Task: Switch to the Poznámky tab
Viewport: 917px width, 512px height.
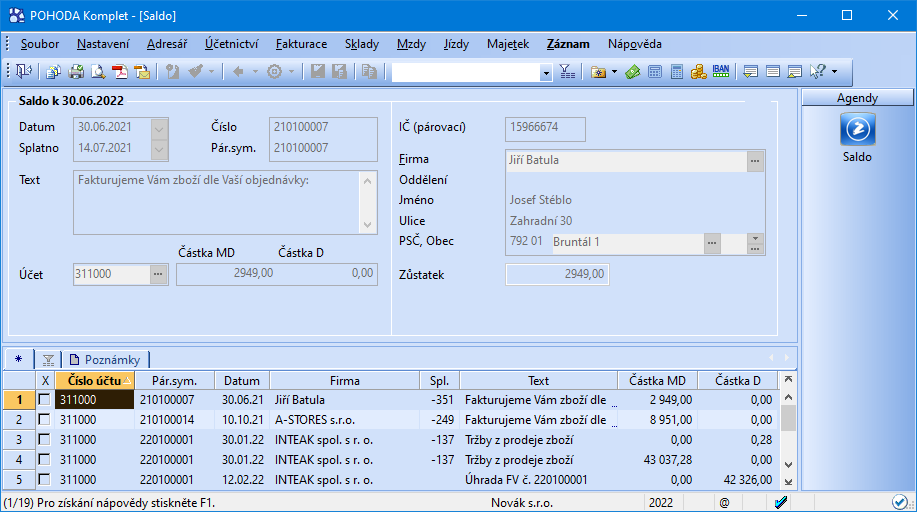Action: [x=105, y=359]
